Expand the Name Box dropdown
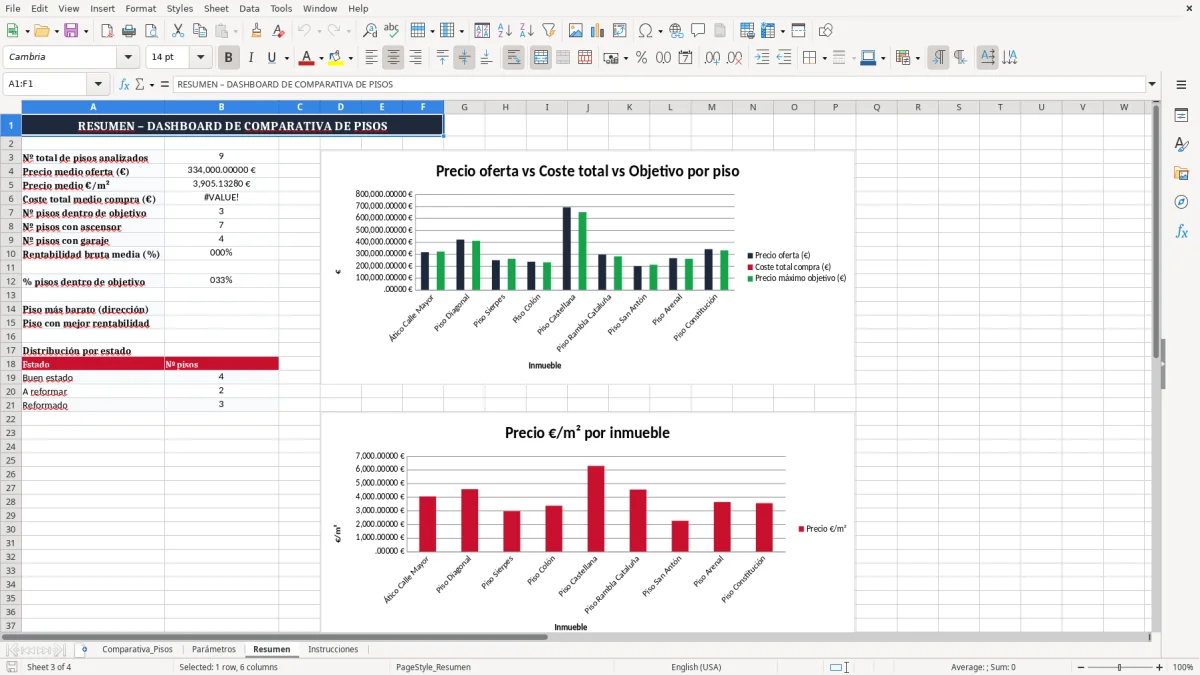This screenshot has height=675, width=1200. (98, 85)
